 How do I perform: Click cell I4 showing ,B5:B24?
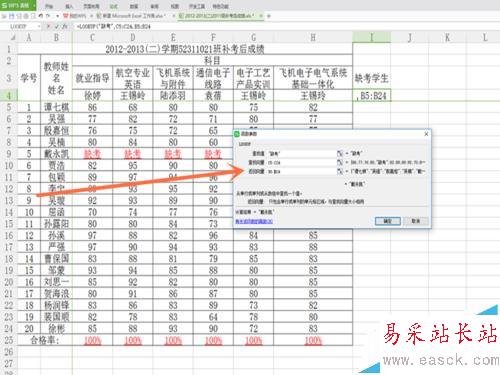[x=371, y=96]
